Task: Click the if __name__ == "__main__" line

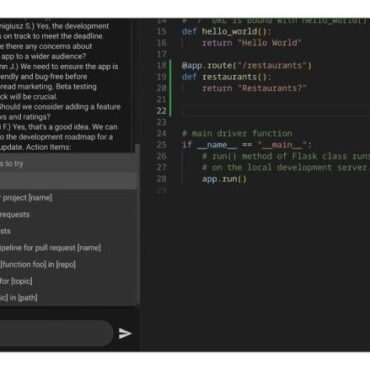Action: [247, 145]
